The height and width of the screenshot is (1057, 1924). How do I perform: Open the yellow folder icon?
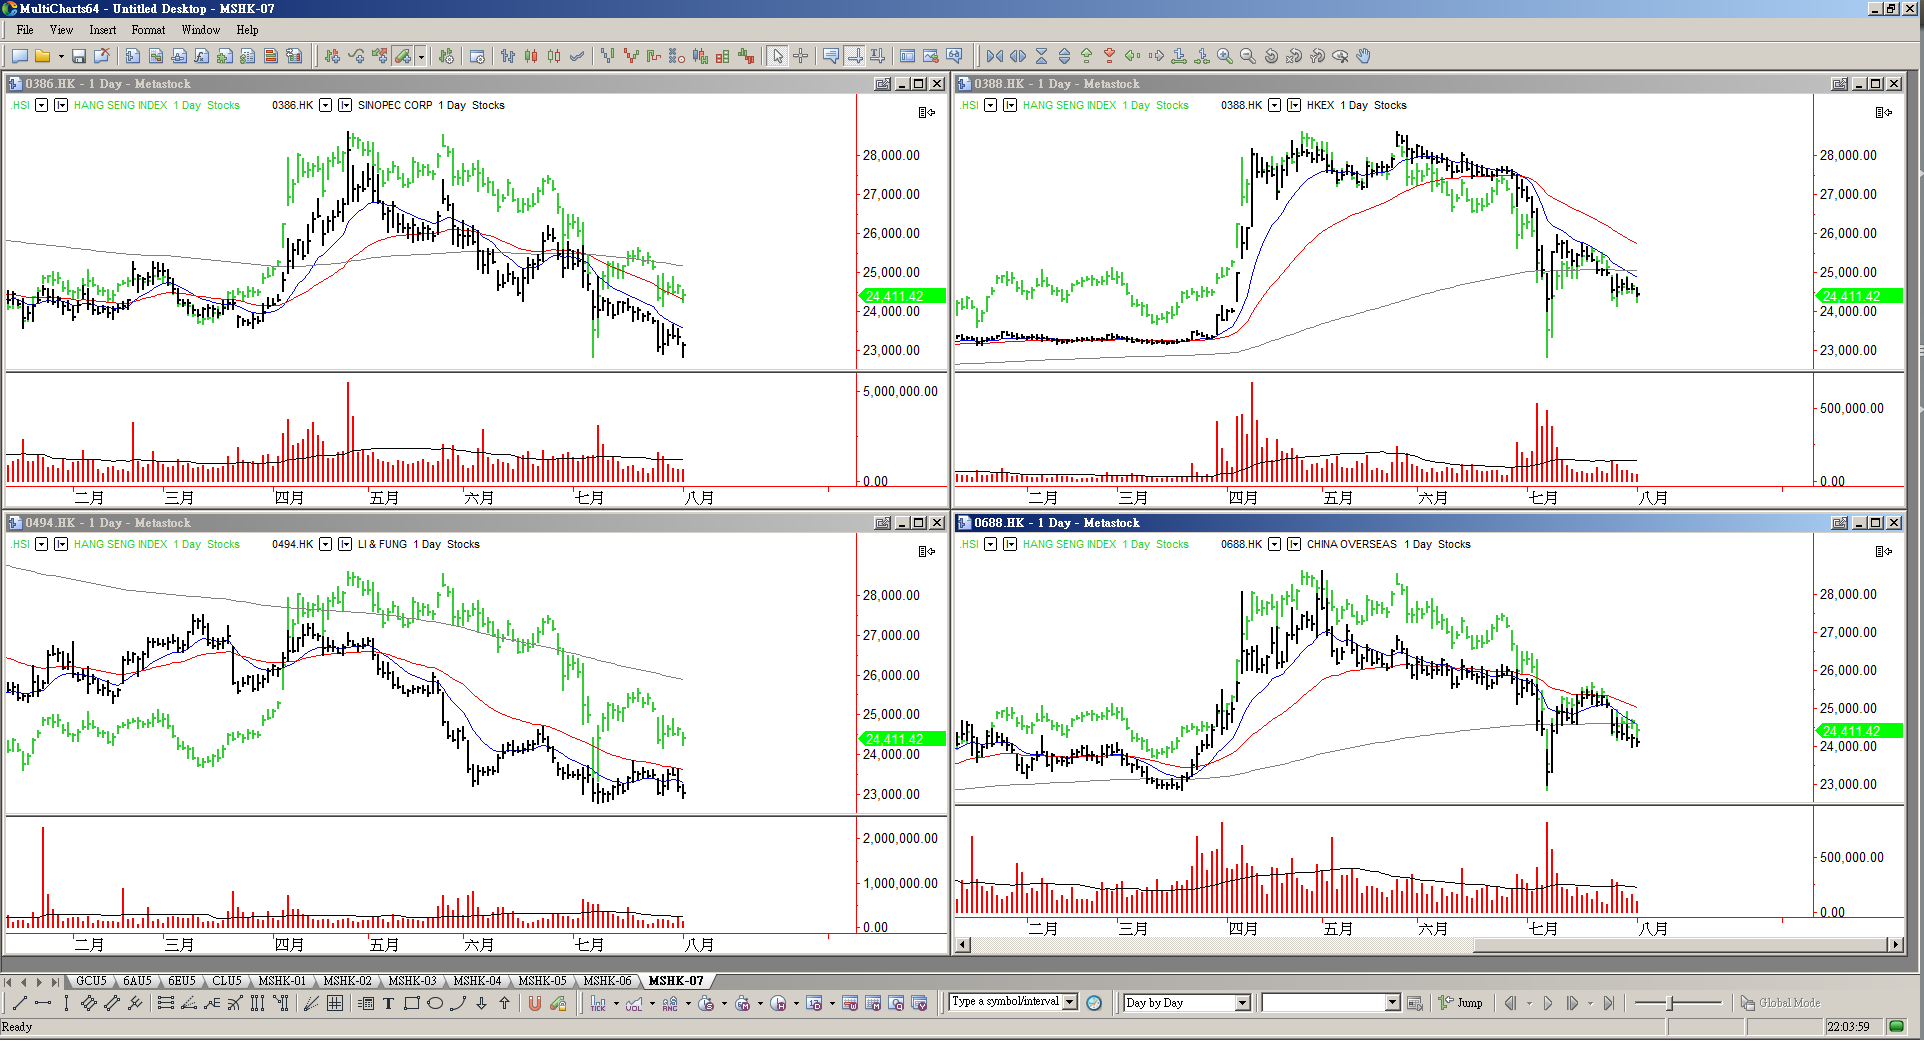click(43, 57)
